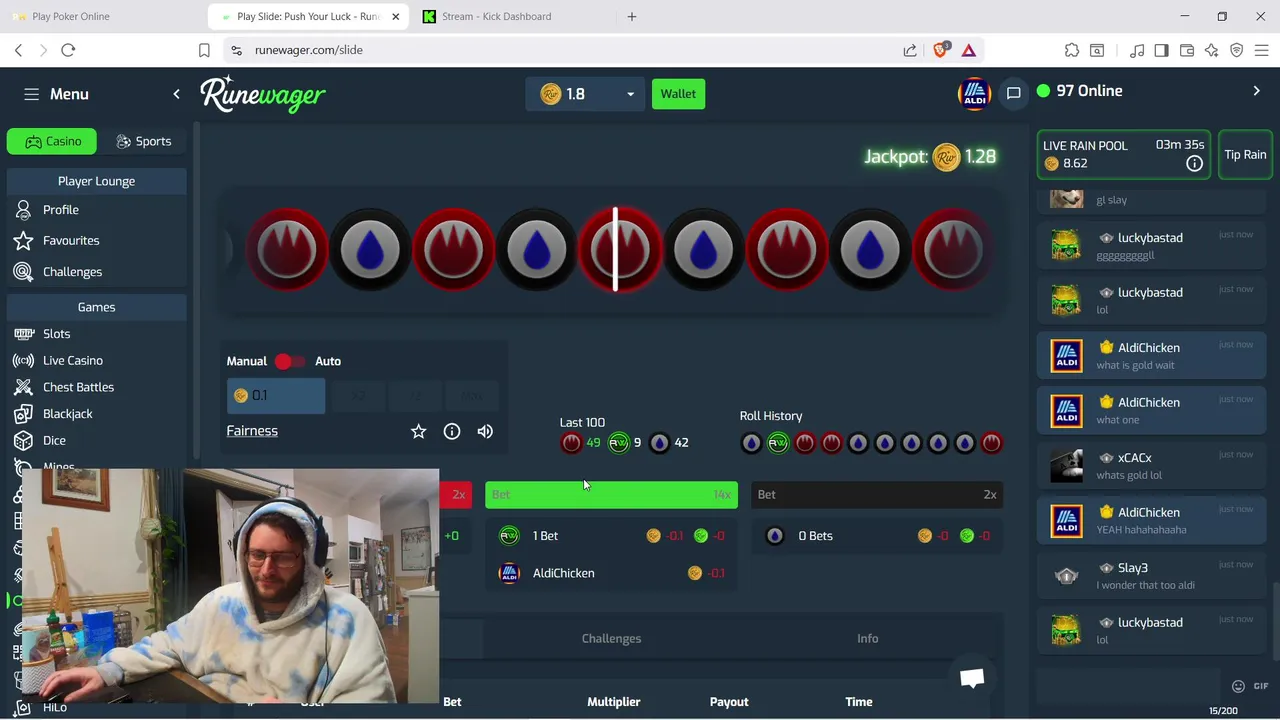The image size is (1280, 720).
Task: Mute the game sound speaker icon
Action: click(485, 431)
